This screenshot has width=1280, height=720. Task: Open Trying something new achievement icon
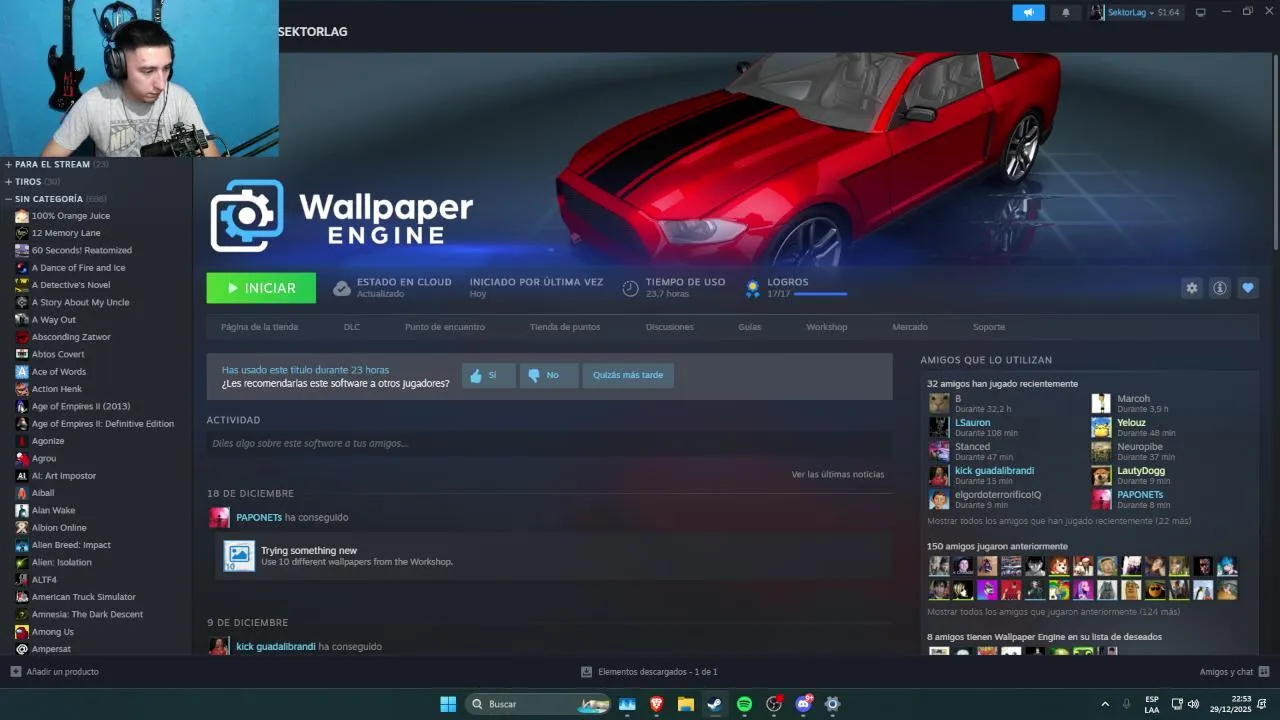239,556
